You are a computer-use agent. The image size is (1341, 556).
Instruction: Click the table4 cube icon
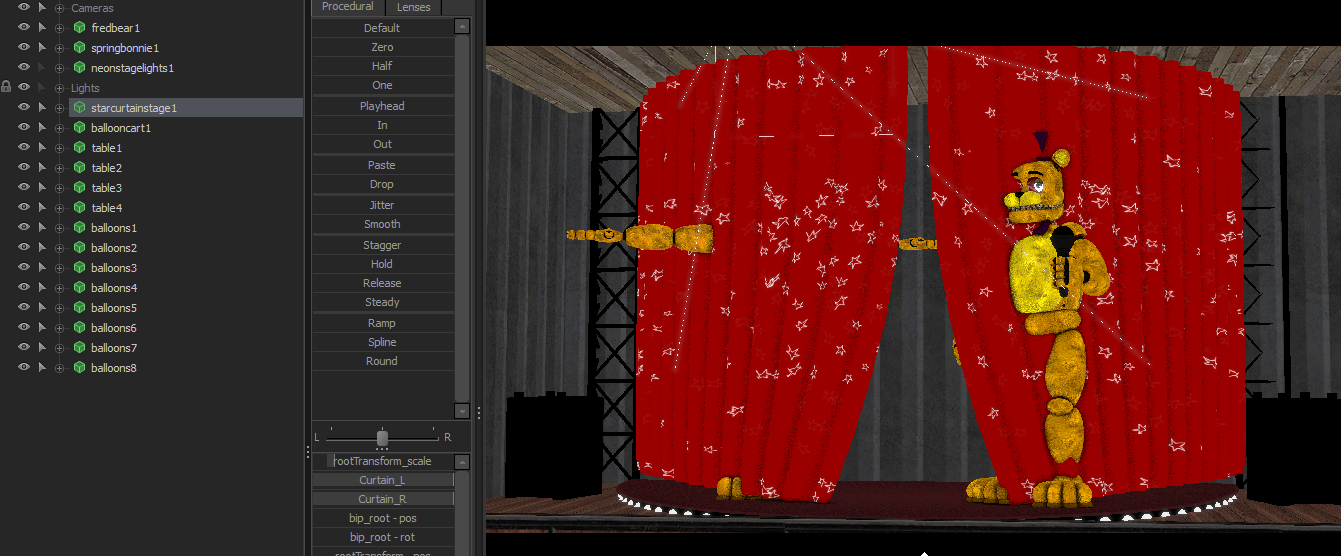click(x=79, y=208)
